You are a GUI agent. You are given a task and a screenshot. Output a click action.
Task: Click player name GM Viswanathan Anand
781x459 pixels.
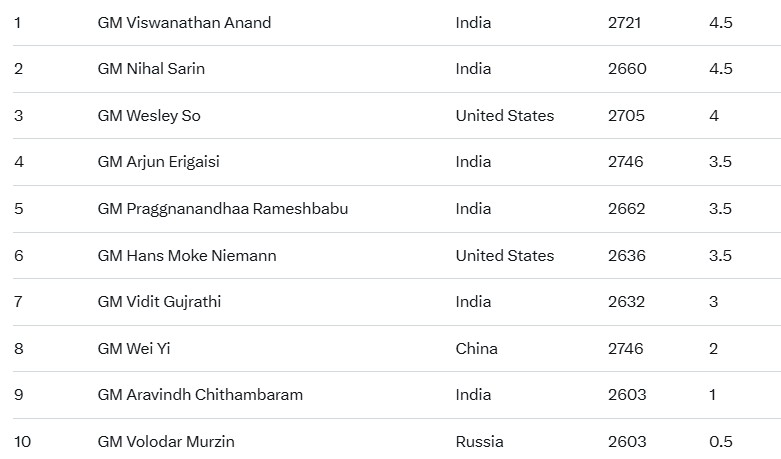click(x=184, y=22)
